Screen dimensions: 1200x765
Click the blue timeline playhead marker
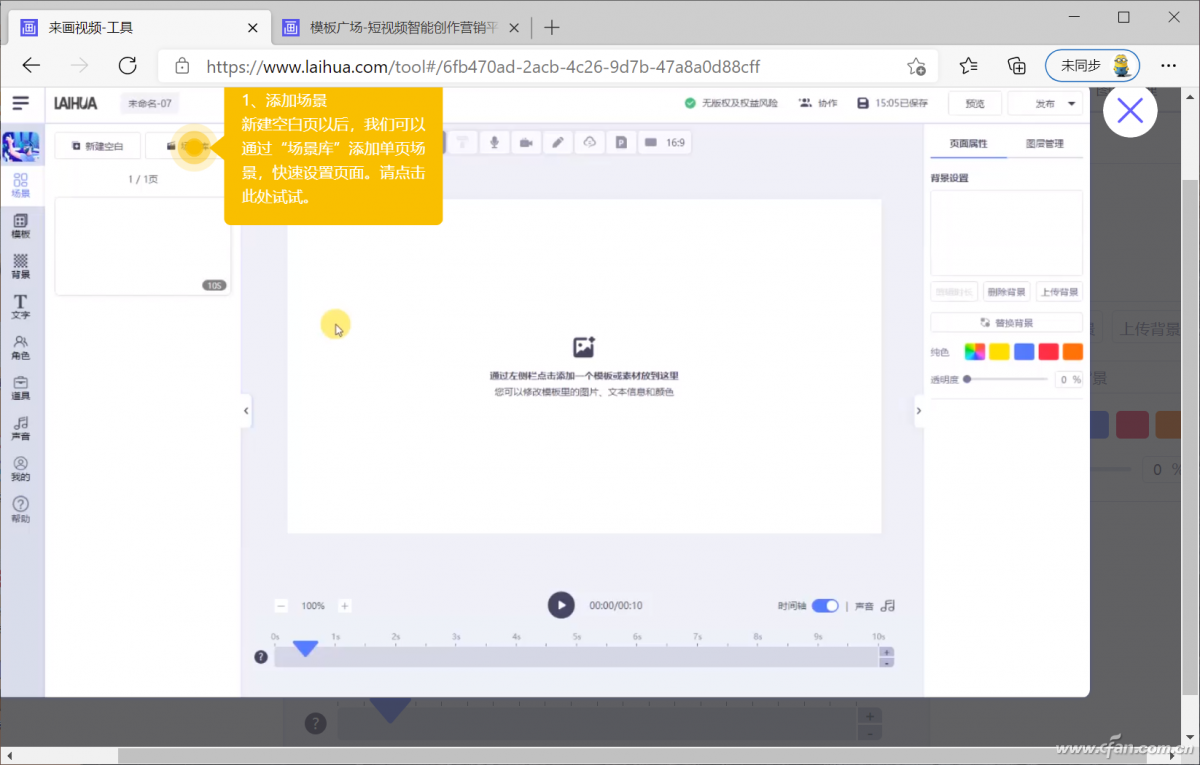305,649
